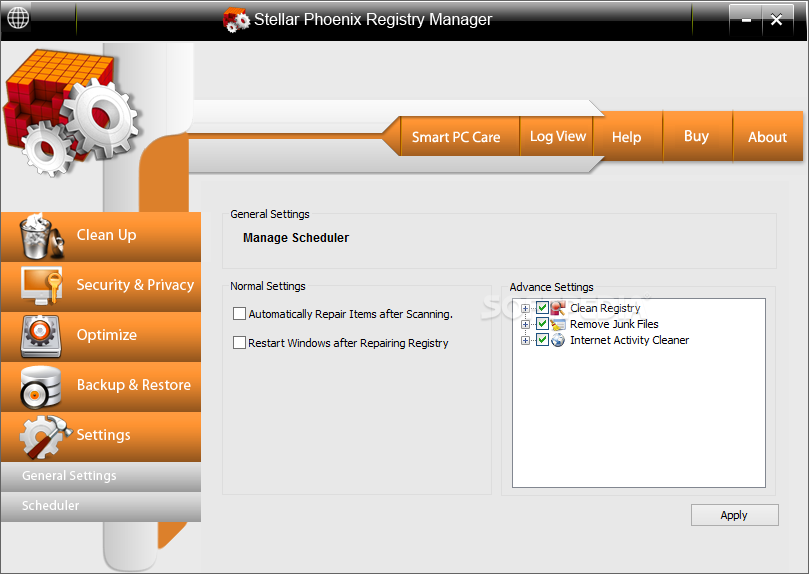Click the Optimize dial icon
The image size is (809, 574).
coord(41,336)
